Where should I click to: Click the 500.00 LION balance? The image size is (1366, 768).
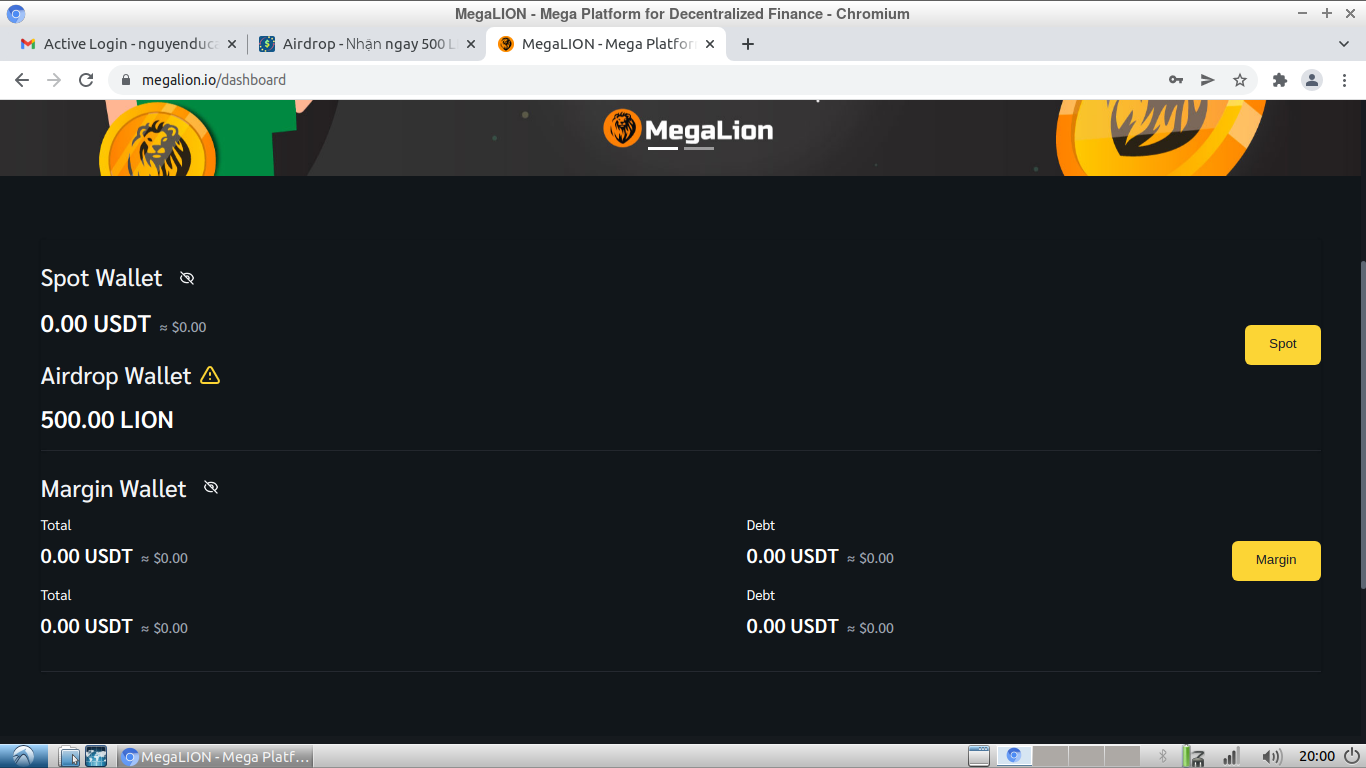point(107,420)
